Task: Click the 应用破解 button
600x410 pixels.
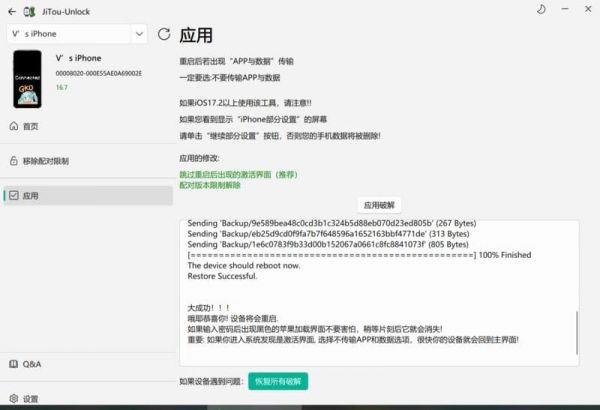Action: pyautogui.click(x=379, y=205)
